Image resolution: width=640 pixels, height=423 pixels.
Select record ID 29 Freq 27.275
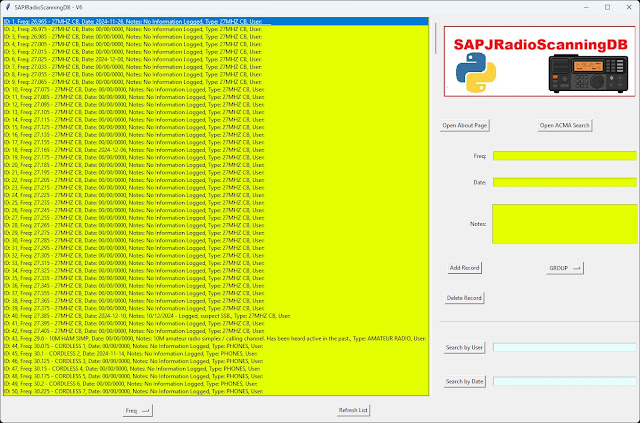click(216, 233)
